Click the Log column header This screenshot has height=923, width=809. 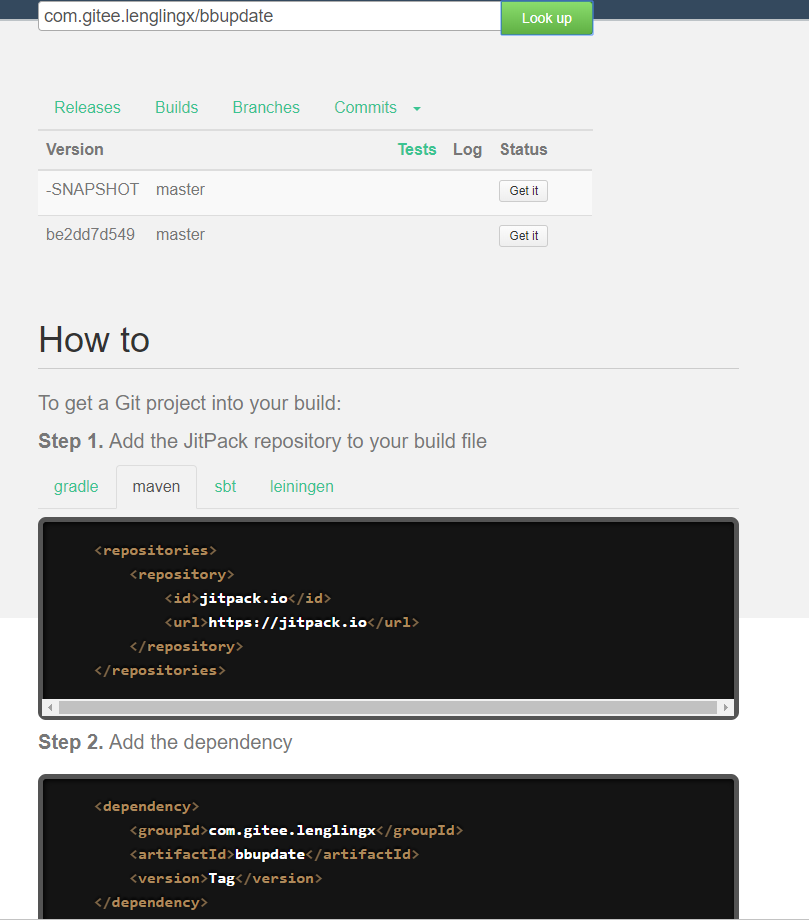coord(468,150)
